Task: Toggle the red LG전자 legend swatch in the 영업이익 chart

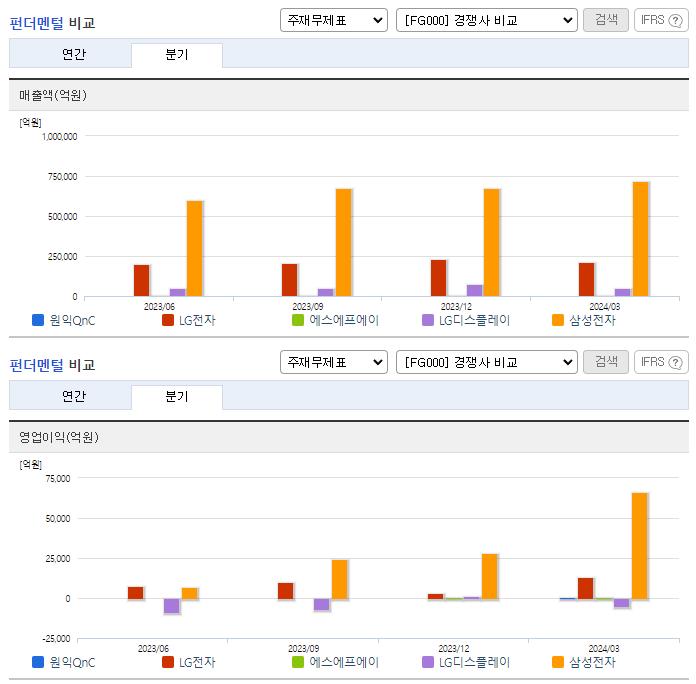Action: [168, 662]
